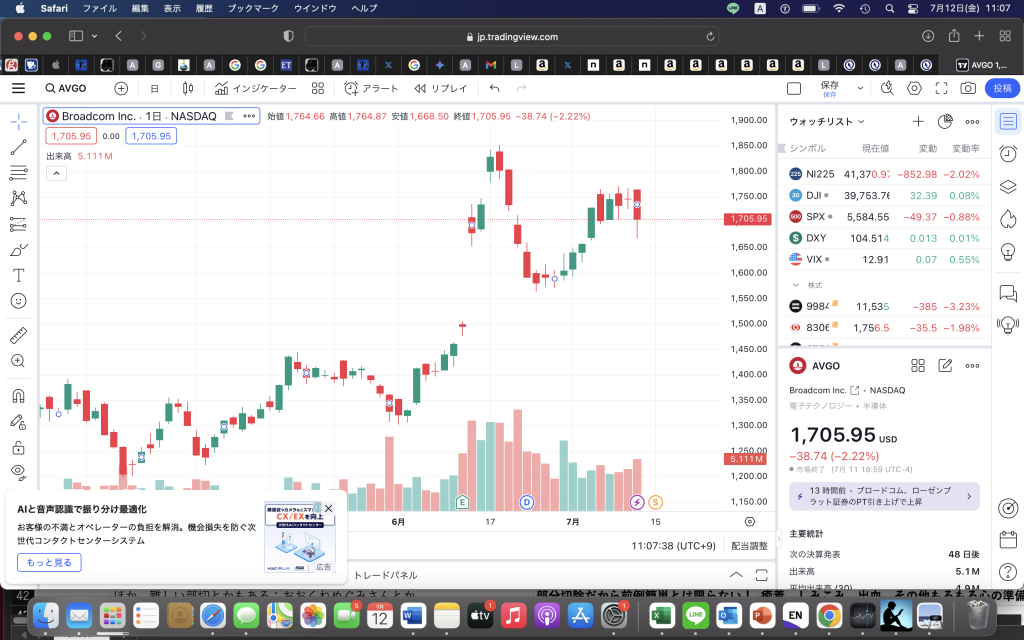Open the Alerts clock icon in right sidebar
The height and width of the screenshot is (640, 1024).
(1008, 153)
